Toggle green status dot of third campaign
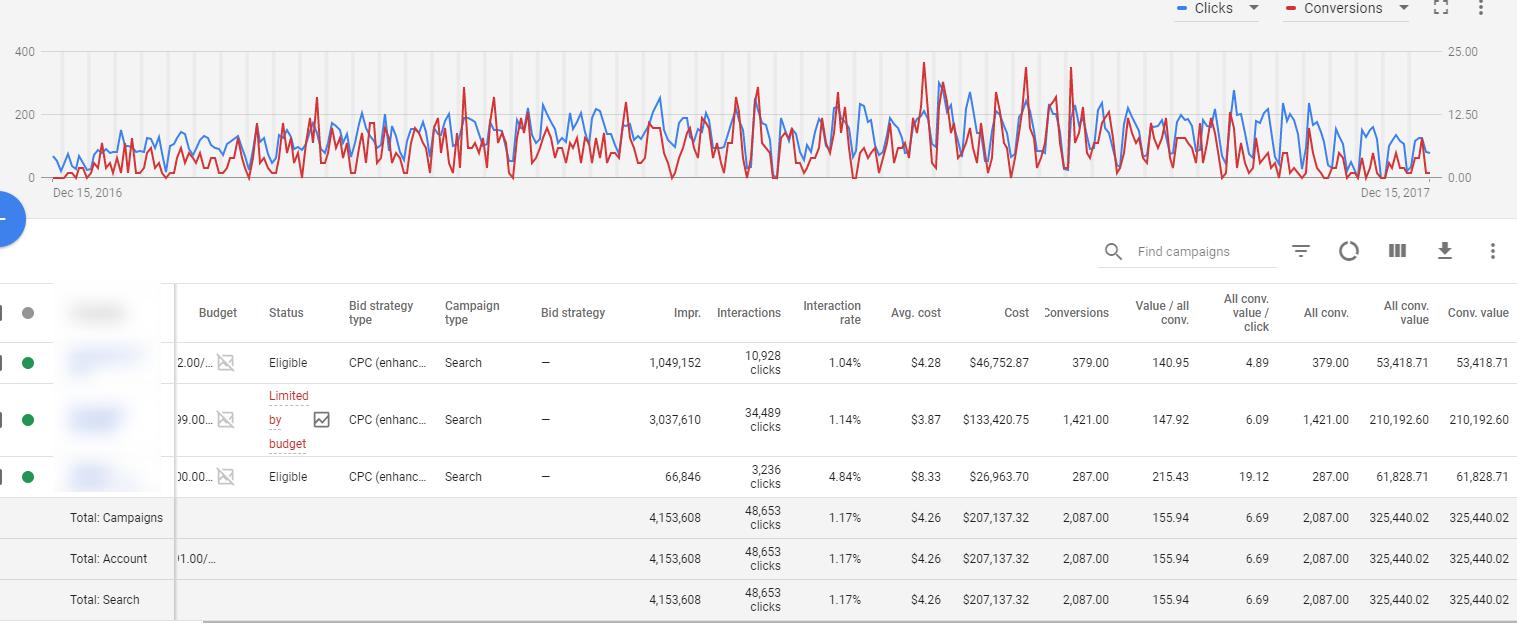1517x623 pixels. tap(28, 477)
